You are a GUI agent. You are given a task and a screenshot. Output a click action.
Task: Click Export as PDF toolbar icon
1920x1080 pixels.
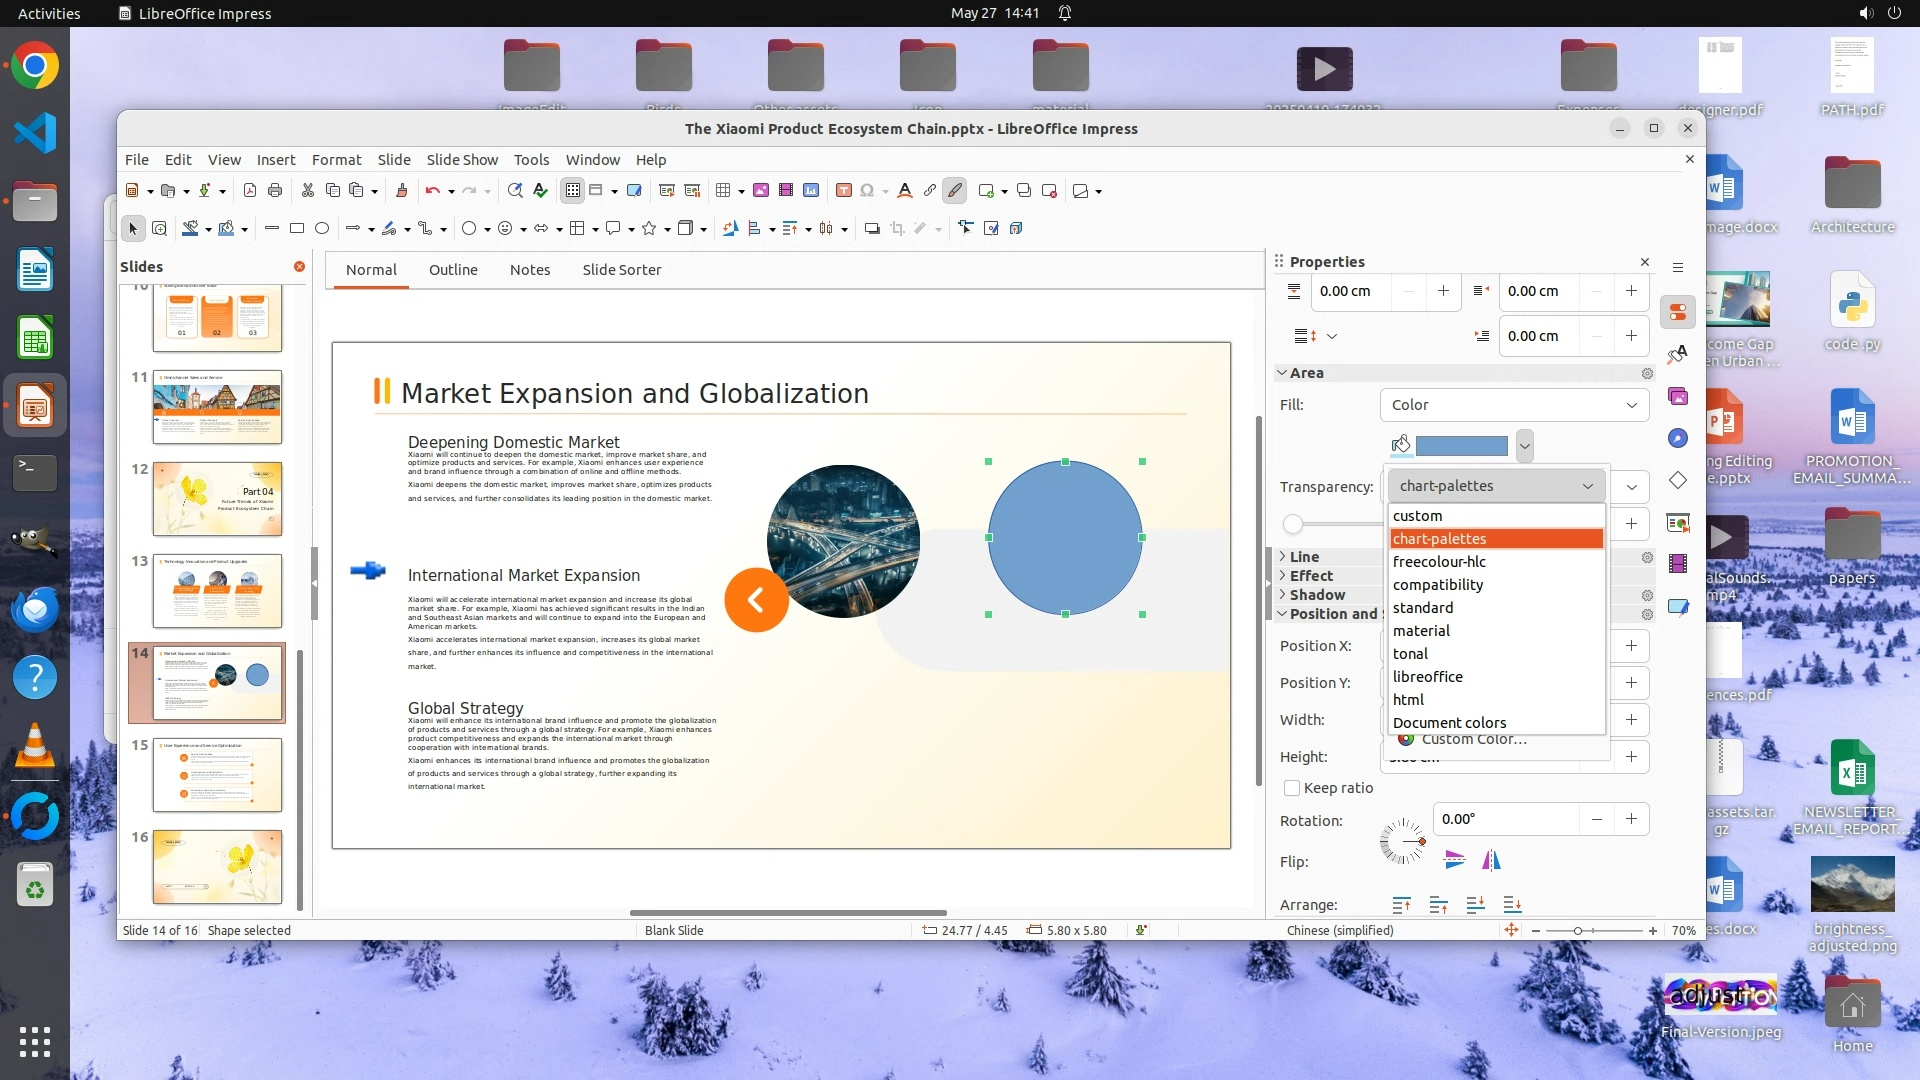(250, 190)
